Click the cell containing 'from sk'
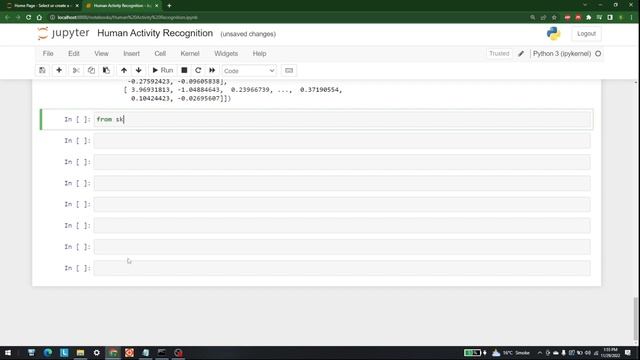The height and width of the screenshot is (360, 640). pos(342,119)
